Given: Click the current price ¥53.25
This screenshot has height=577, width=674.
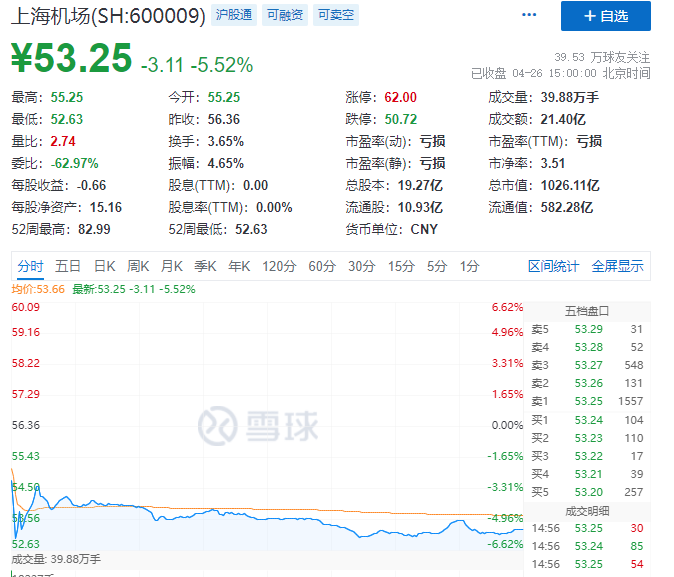Looking at the screenshot, I should coord(71,58).
